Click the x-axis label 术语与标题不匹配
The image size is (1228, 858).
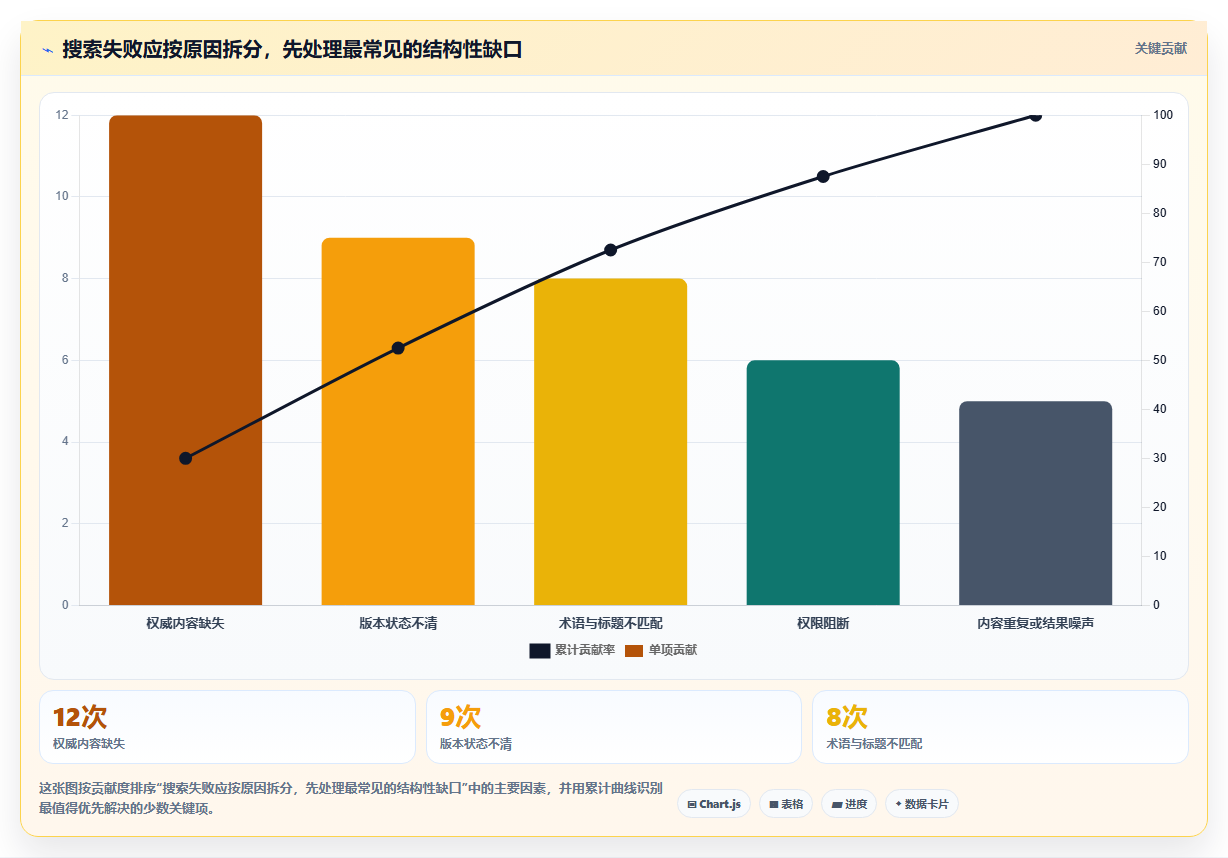pyautogui.click(x=610, y=623)
